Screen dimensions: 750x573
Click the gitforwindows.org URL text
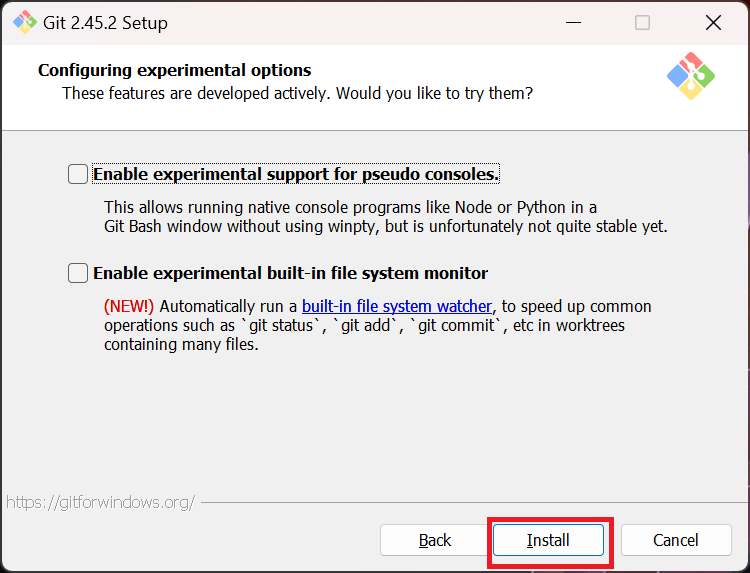point(100,502)
